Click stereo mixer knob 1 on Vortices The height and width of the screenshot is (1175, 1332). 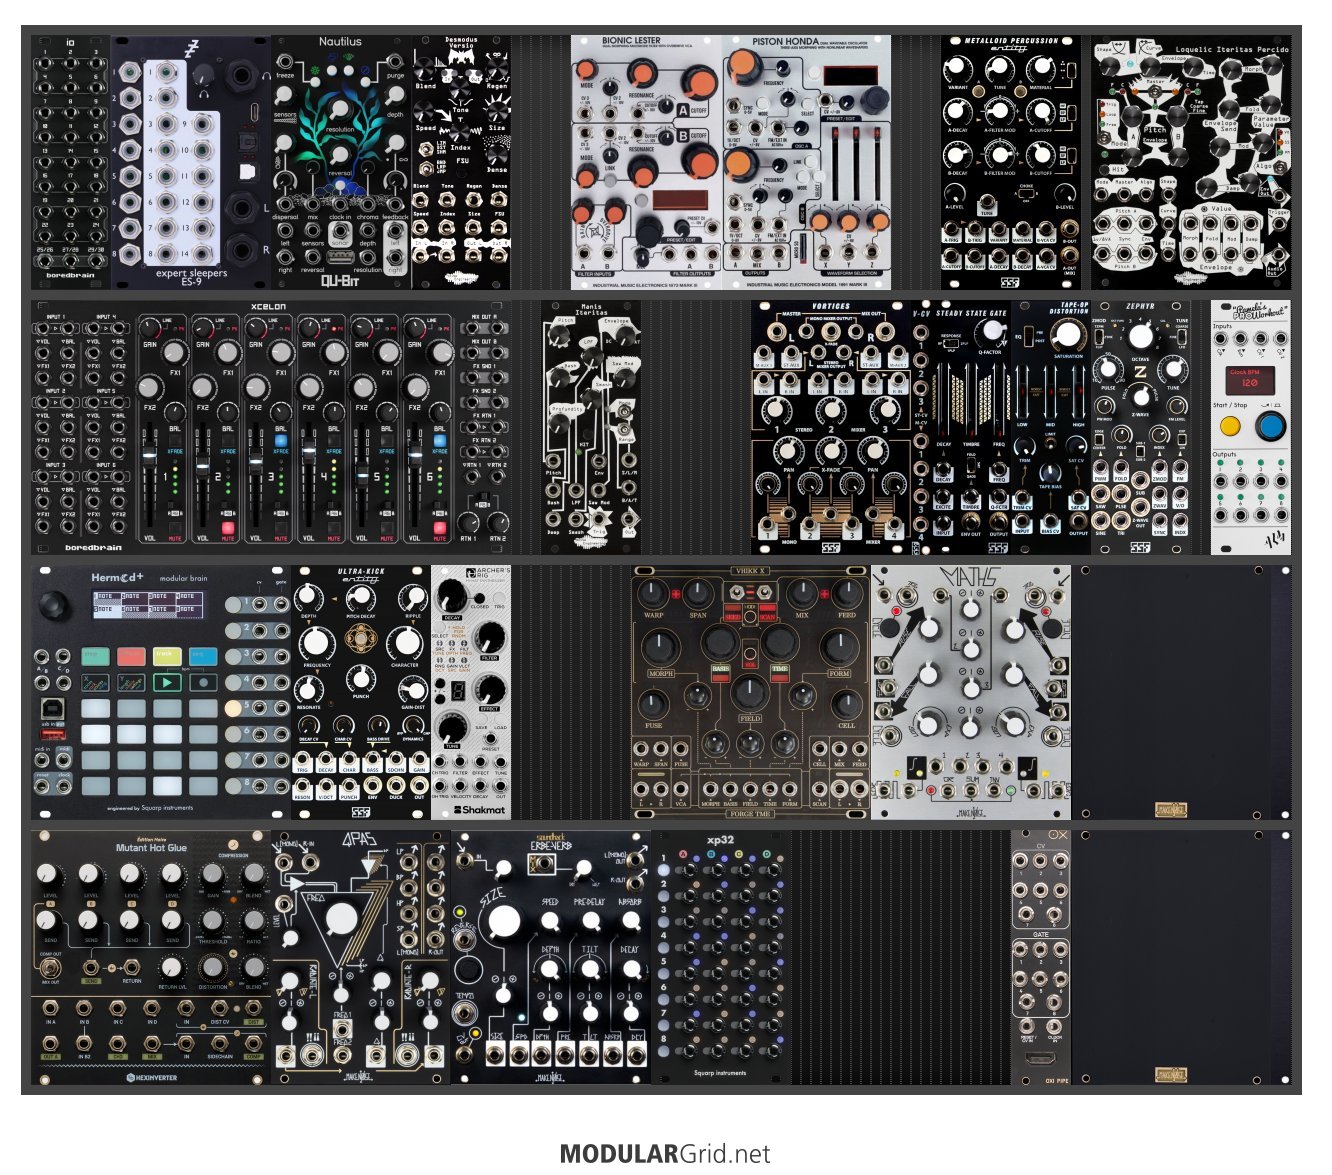click(776, 410)
